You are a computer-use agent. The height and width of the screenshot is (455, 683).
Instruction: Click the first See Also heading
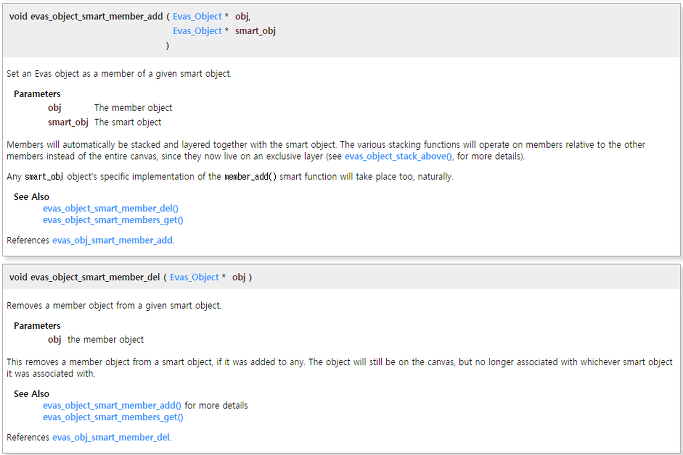coord(31,197)
